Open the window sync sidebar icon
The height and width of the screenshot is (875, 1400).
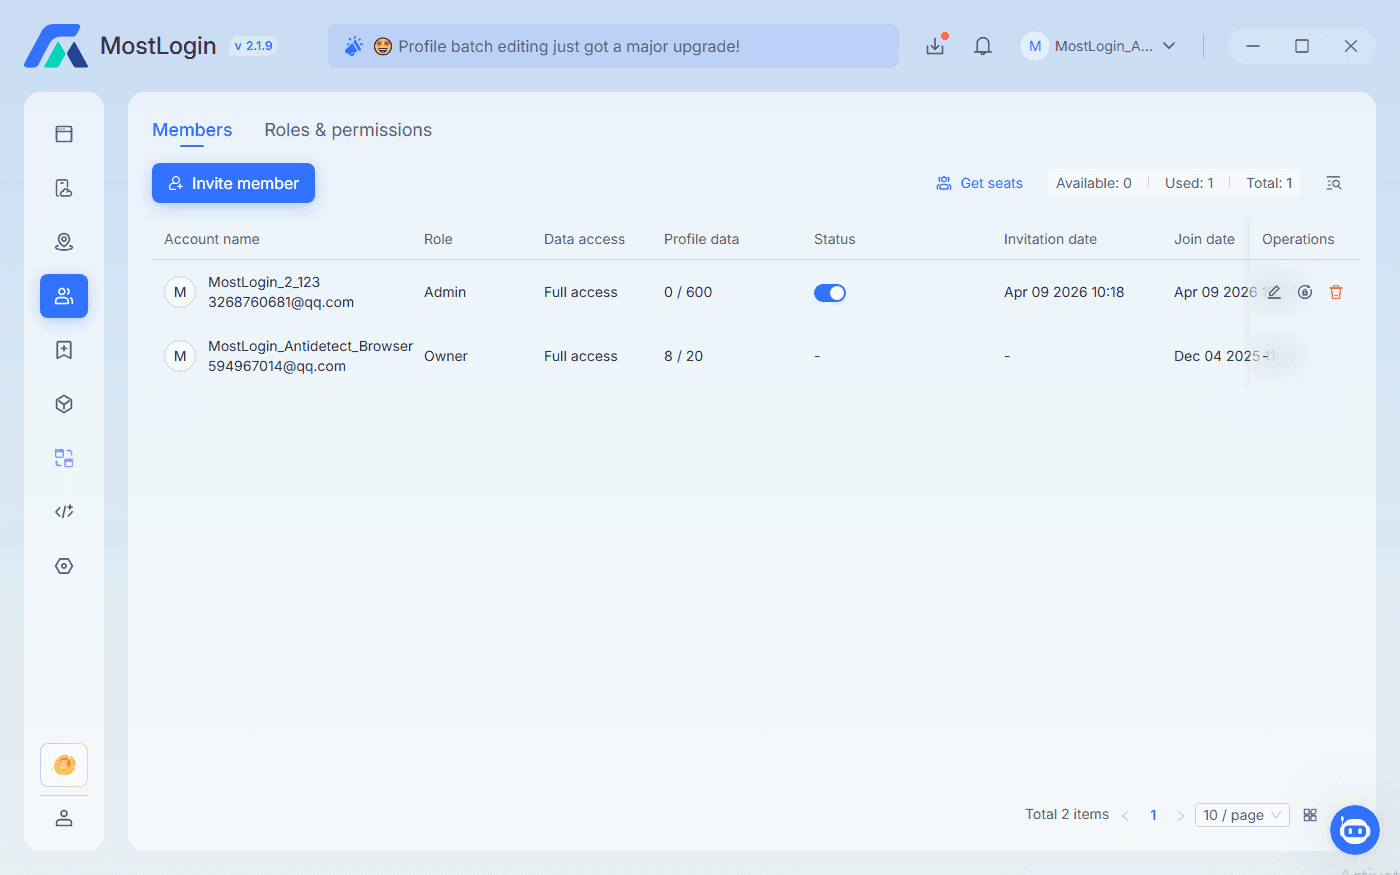[x=64, y=458]
